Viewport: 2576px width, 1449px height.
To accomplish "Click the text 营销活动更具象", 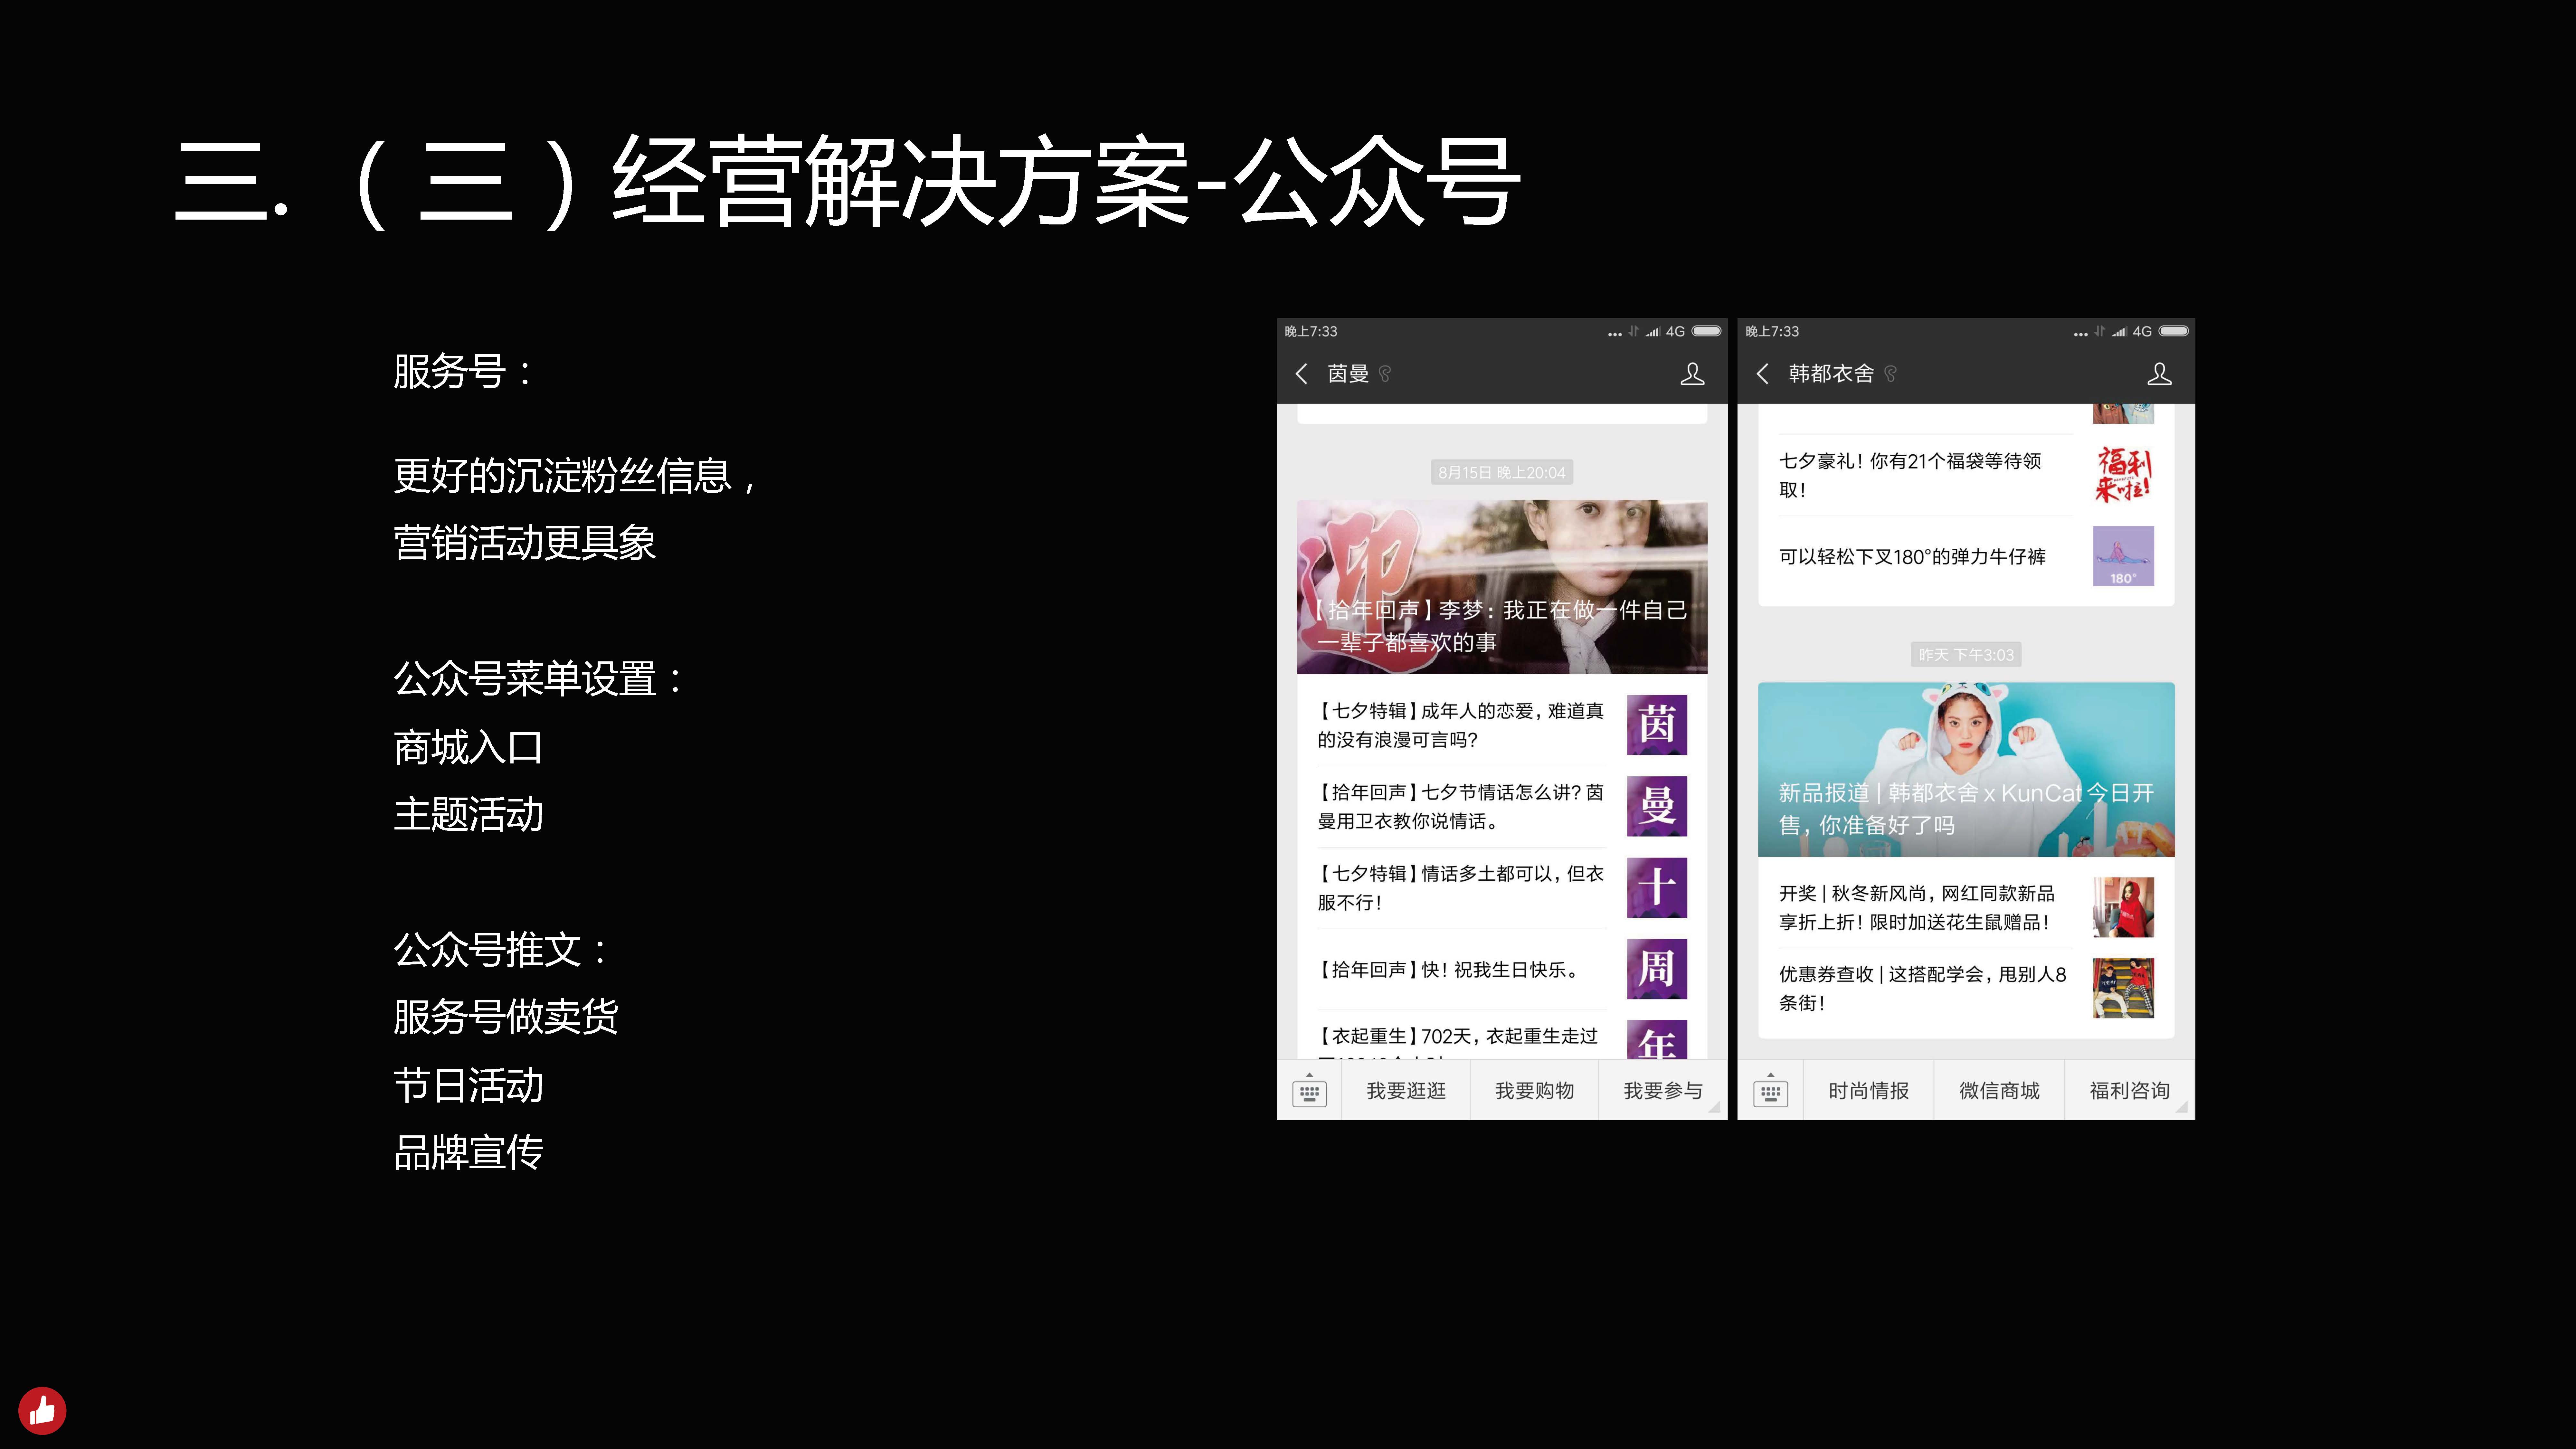I will [525, 543].
